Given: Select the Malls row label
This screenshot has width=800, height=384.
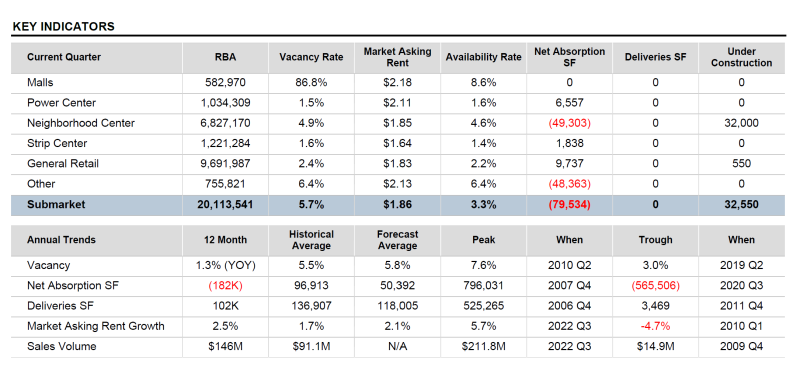Looking at the screenshot, I should click(40, 83).
